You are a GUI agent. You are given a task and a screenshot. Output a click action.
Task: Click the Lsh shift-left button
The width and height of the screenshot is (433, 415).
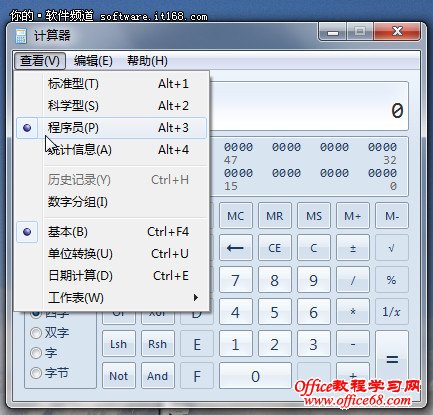pos(119,344)
